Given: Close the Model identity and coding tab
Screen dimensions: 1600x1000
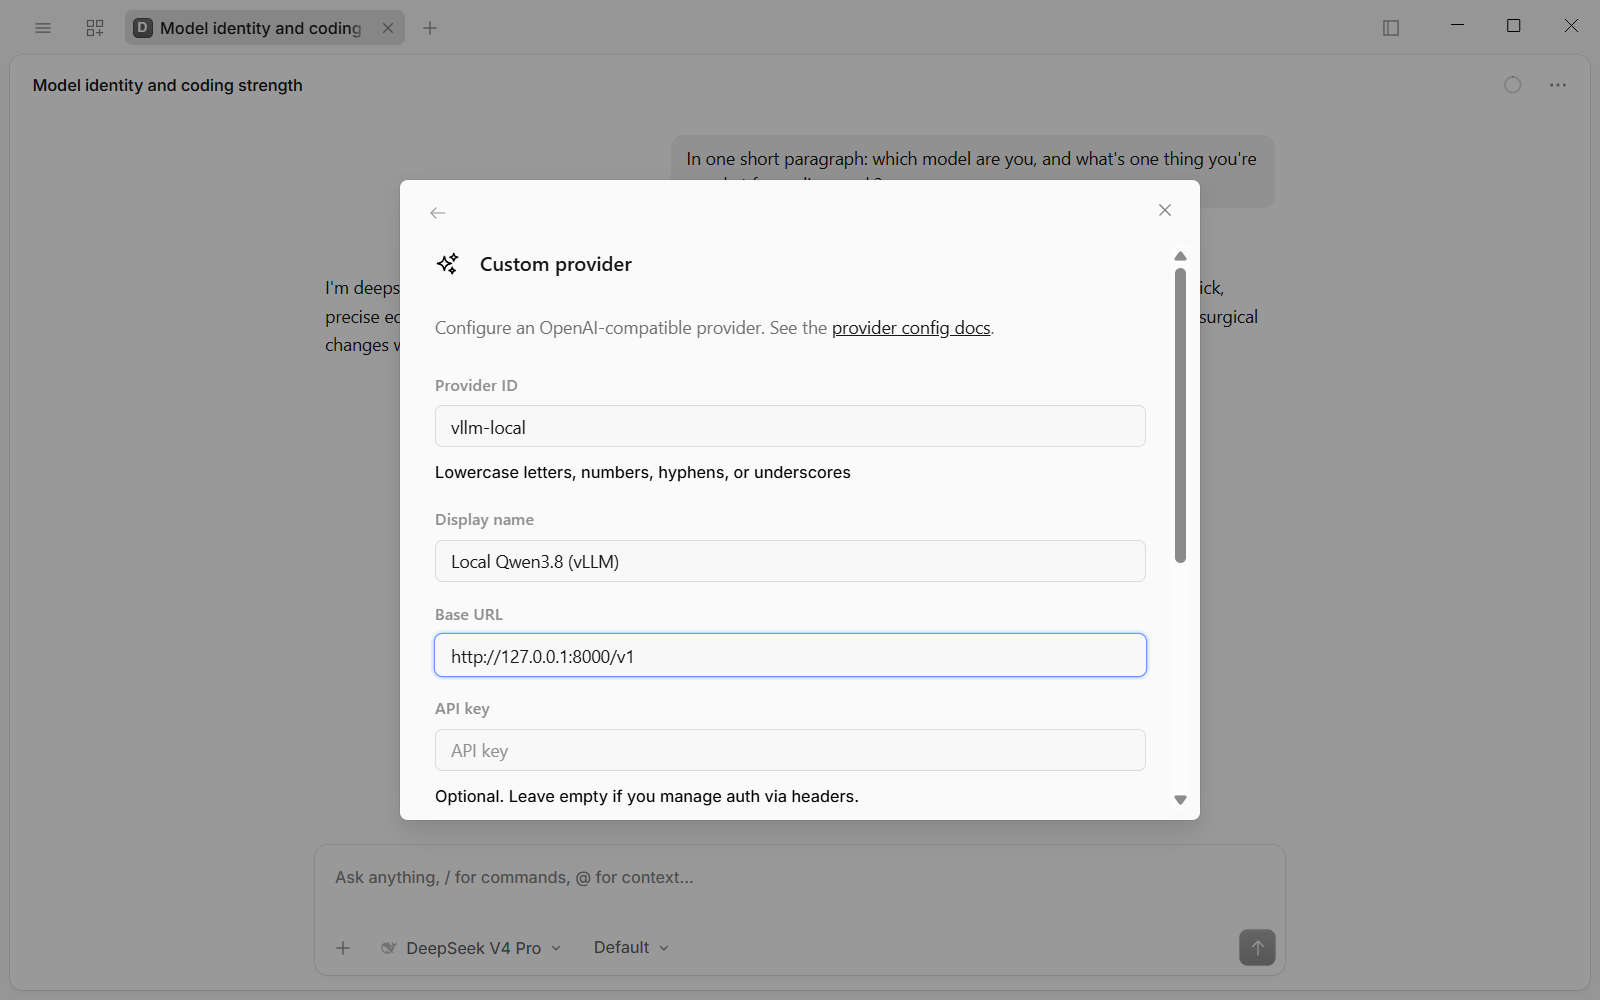Looking at the screenshot, I should pos(388,28).
